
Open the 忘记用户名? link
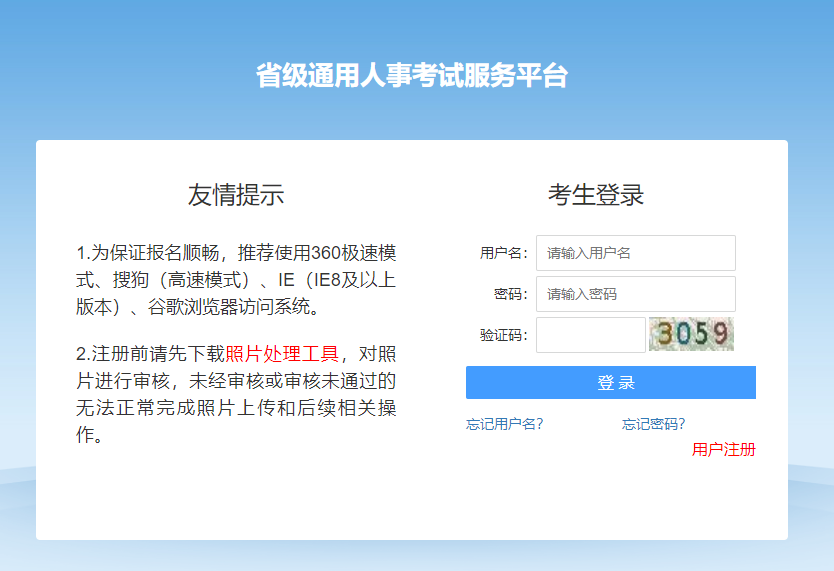pyautogui.click(x=504, y=424)
